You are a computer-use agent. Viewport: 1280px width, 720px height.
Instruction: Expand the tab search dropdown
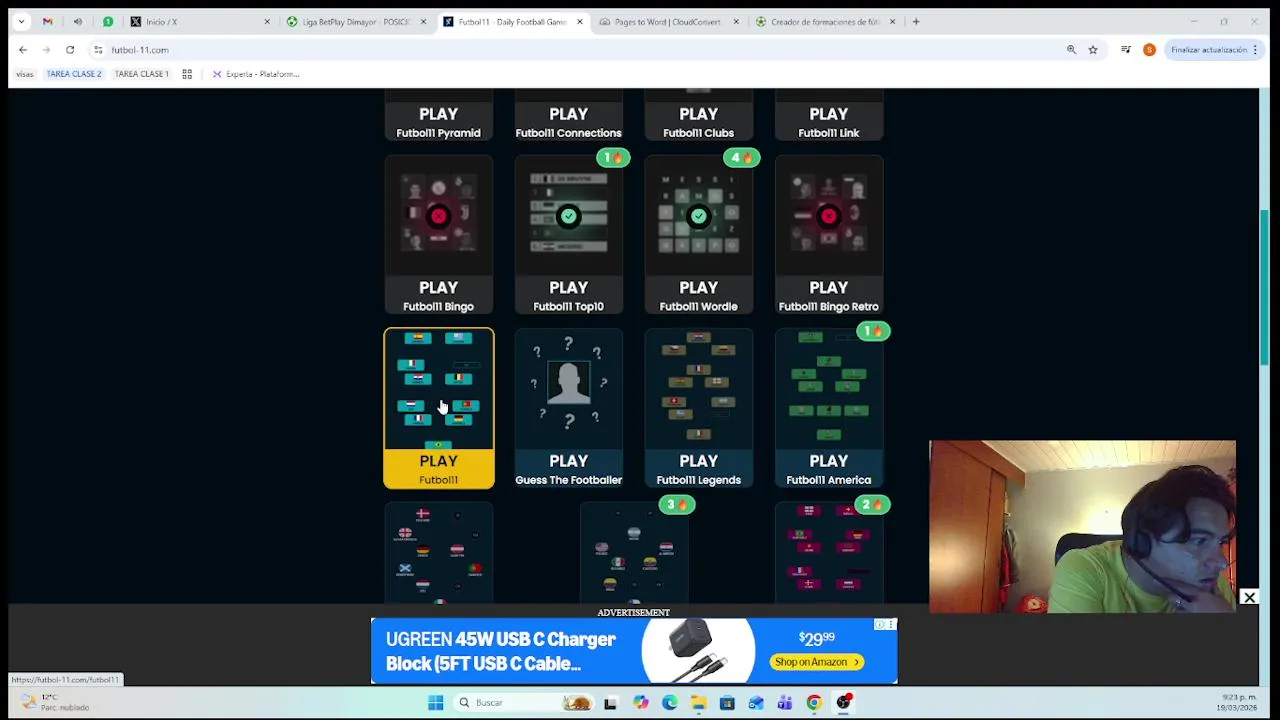(x=21, y=21)
